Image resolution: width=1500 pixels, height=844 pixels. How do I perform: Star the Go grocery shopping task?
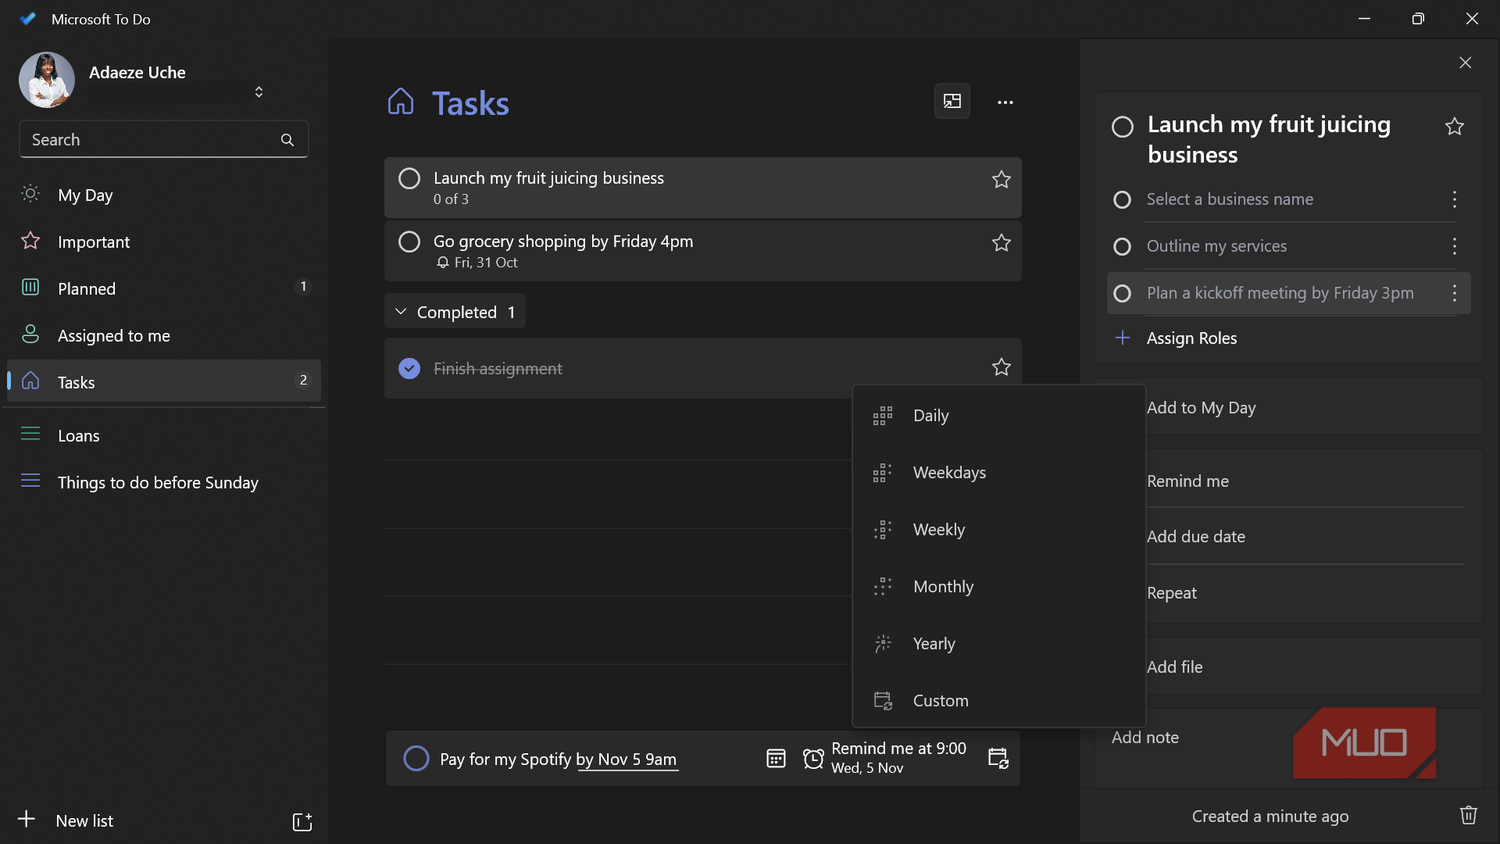click(x=1001, y=242)
